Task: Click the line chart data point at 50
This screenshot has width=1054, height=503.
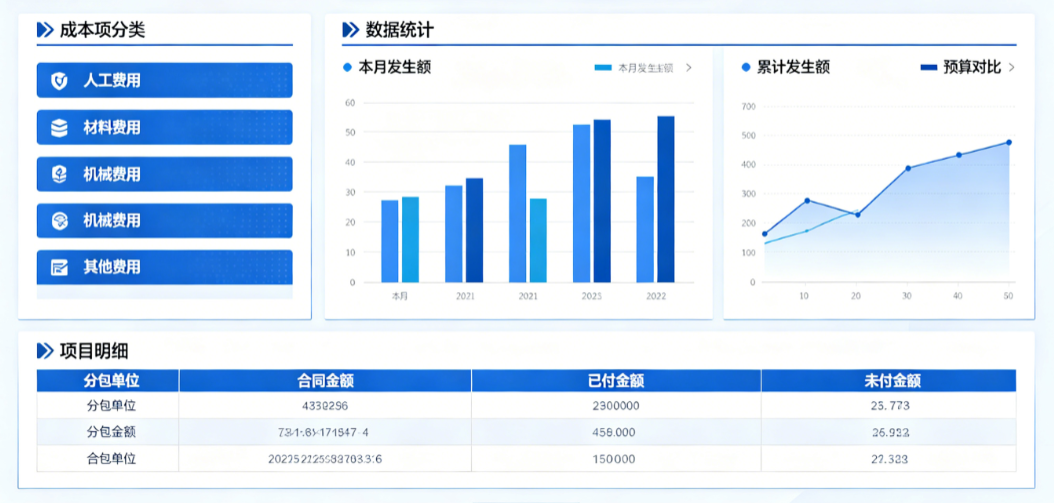Action: coord(1009,143)
